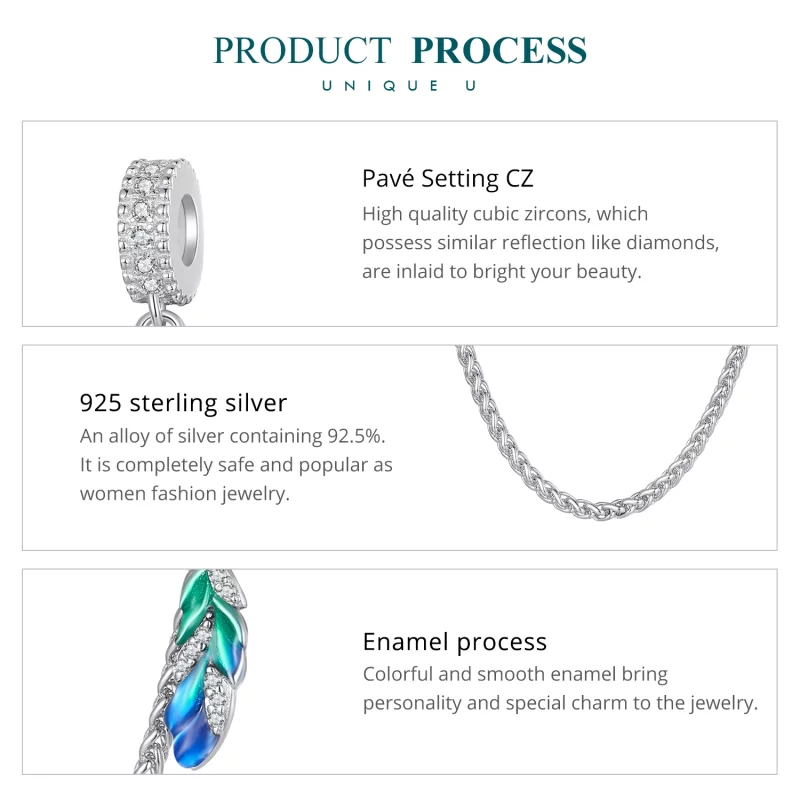The image size is (800, 800).
Task: Click the silver wheat chain necklace image
Action: click(602, 433)
